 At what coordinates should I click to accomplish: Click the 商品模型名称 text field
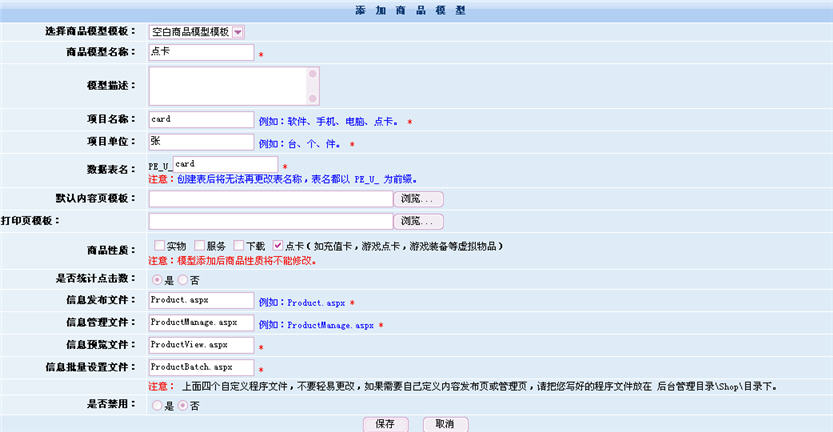[x=201, y=52]
